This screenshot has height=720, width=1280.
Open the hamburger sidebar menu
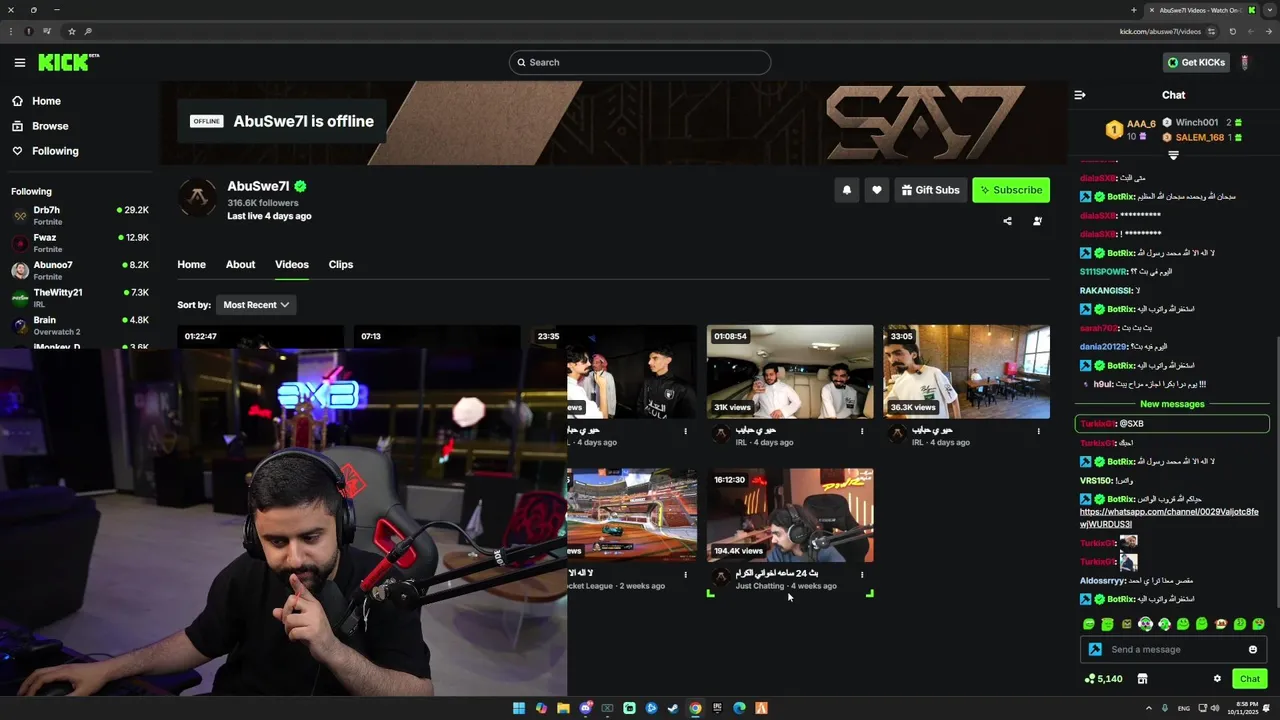coord(20,62)
